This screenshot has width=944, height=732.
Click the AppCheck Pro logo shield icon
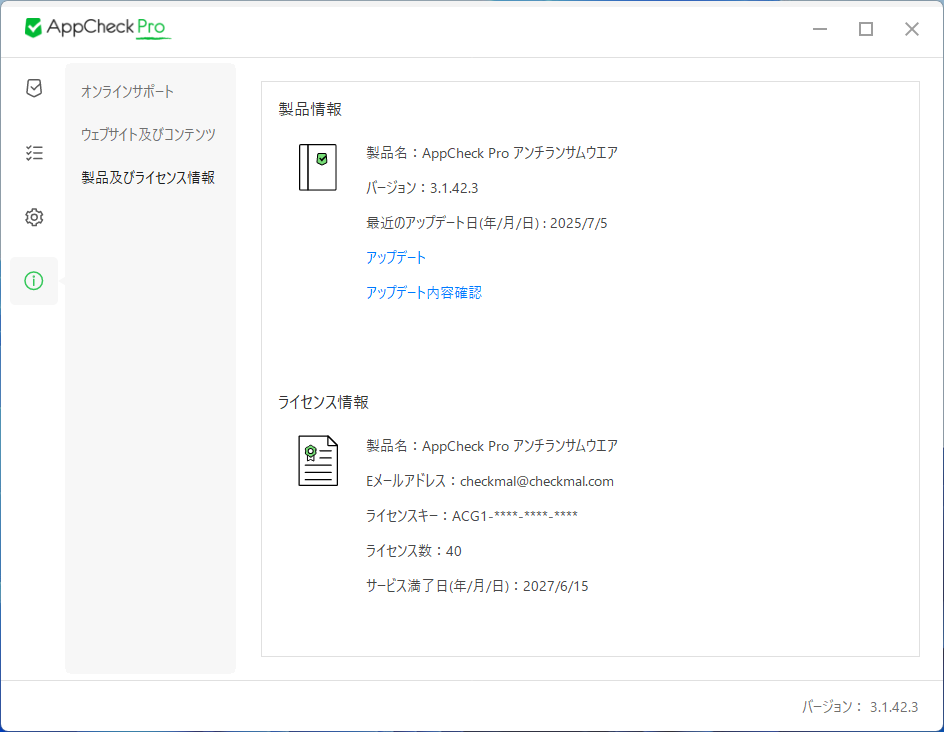point(34,28)
